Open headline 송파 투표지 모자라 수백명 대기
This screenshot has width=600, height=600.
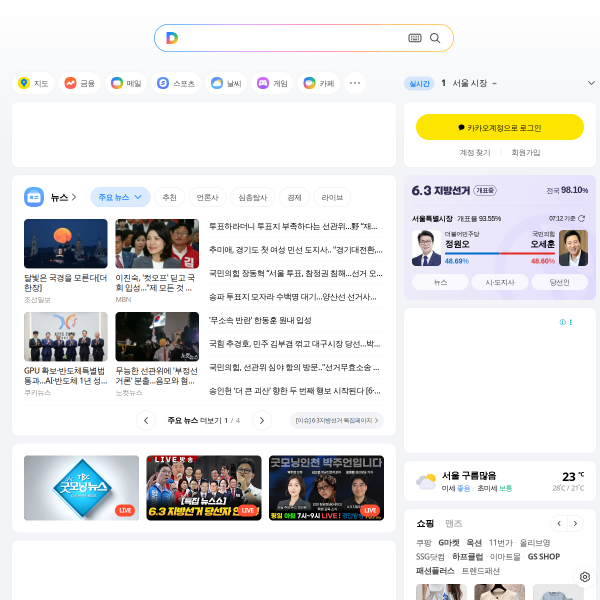293,297
